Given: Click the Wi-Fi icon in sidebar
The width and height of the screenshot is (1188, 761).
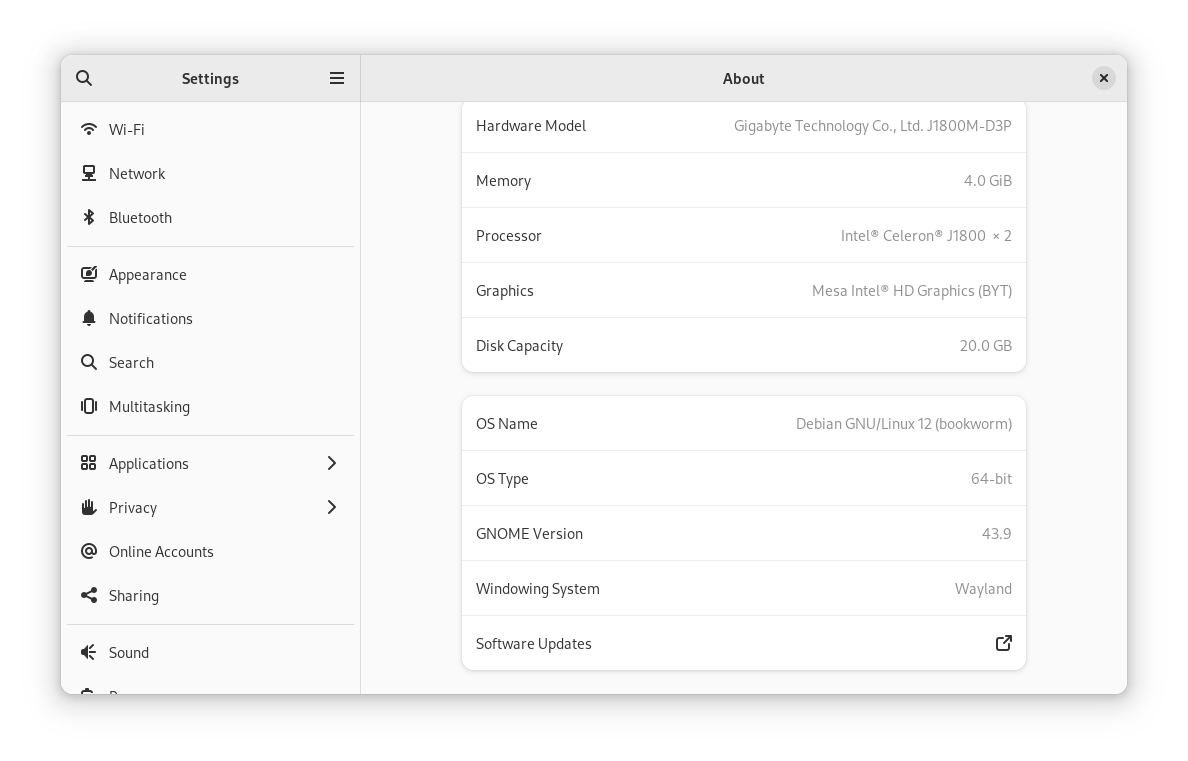Looking at the screenshot, I should pyautogui.click(x=89, y=129).
